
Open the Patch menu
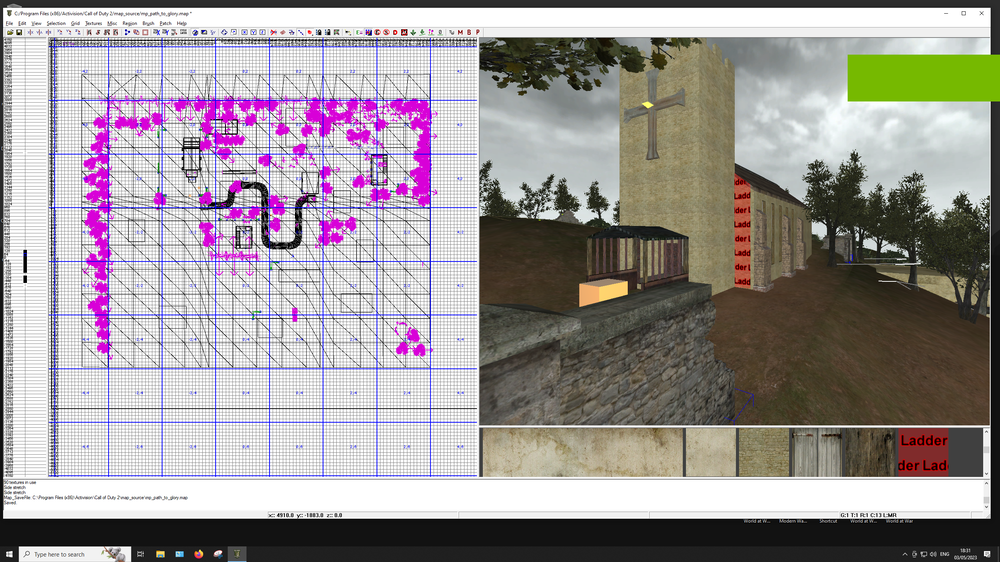[x=165, y=23]
